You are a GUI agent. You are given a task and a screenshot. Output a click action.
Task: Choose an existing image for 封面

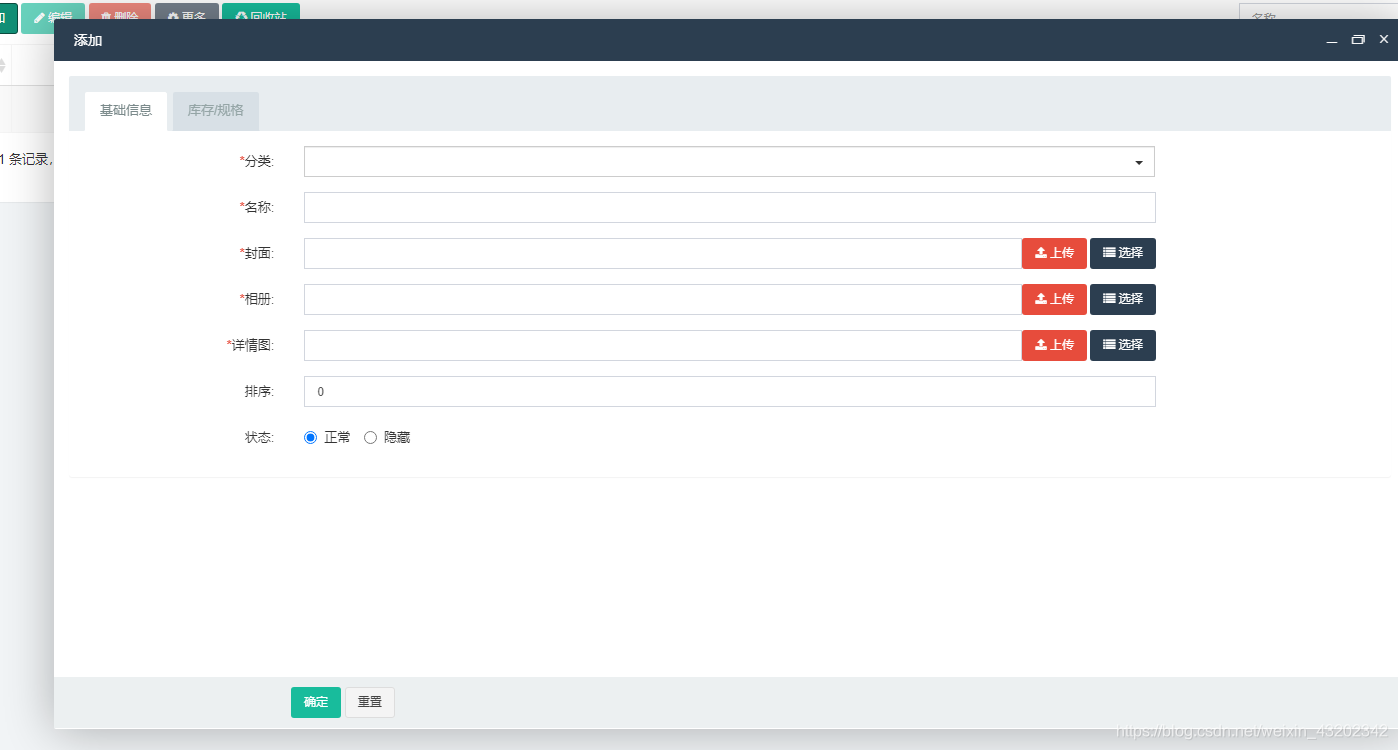coord(1123,253)
